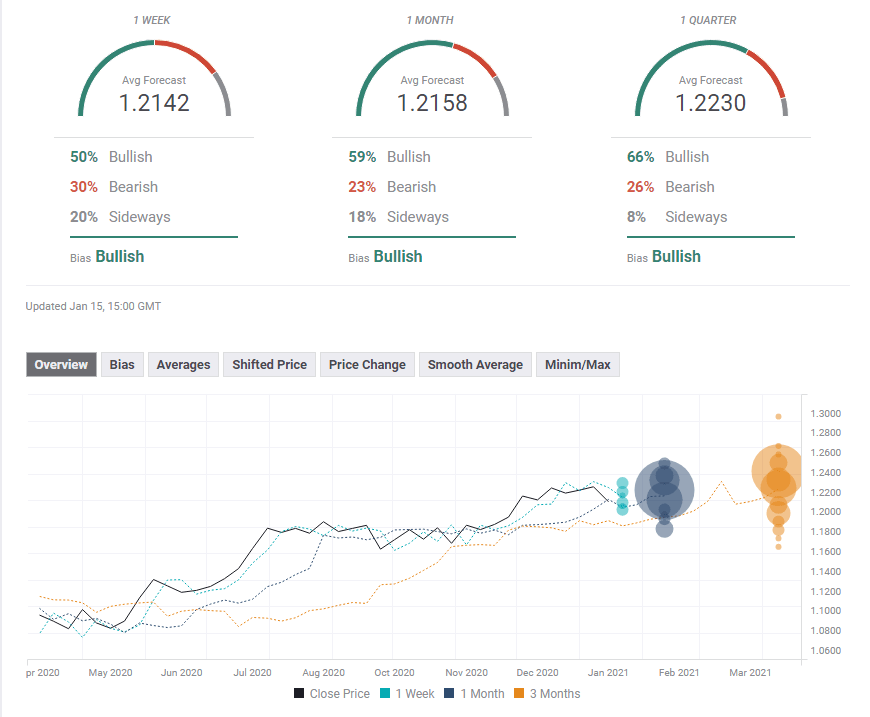
Task: Click the orange 3 Months legend swatch
Action: pyautogui.click(x=521, y=693)
